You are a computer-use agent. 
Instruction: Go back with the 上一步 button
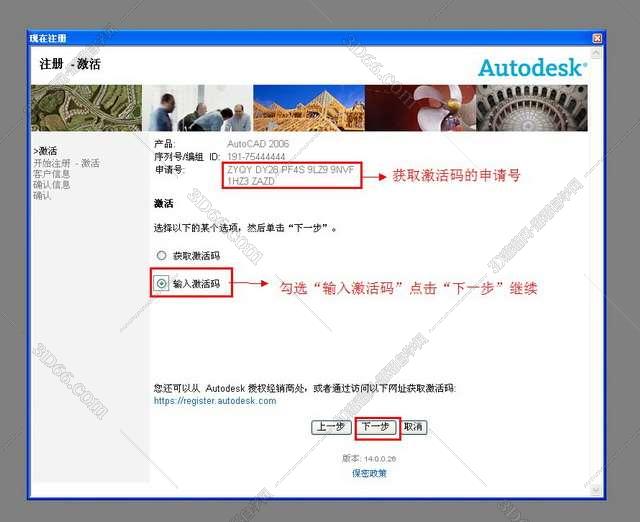[332, 427]
